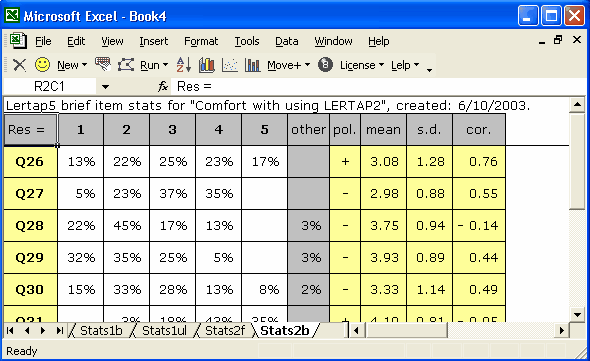Viewport: 590px width, 361px height.
Task: Open the License dropdown
Action: pos(362,65)
